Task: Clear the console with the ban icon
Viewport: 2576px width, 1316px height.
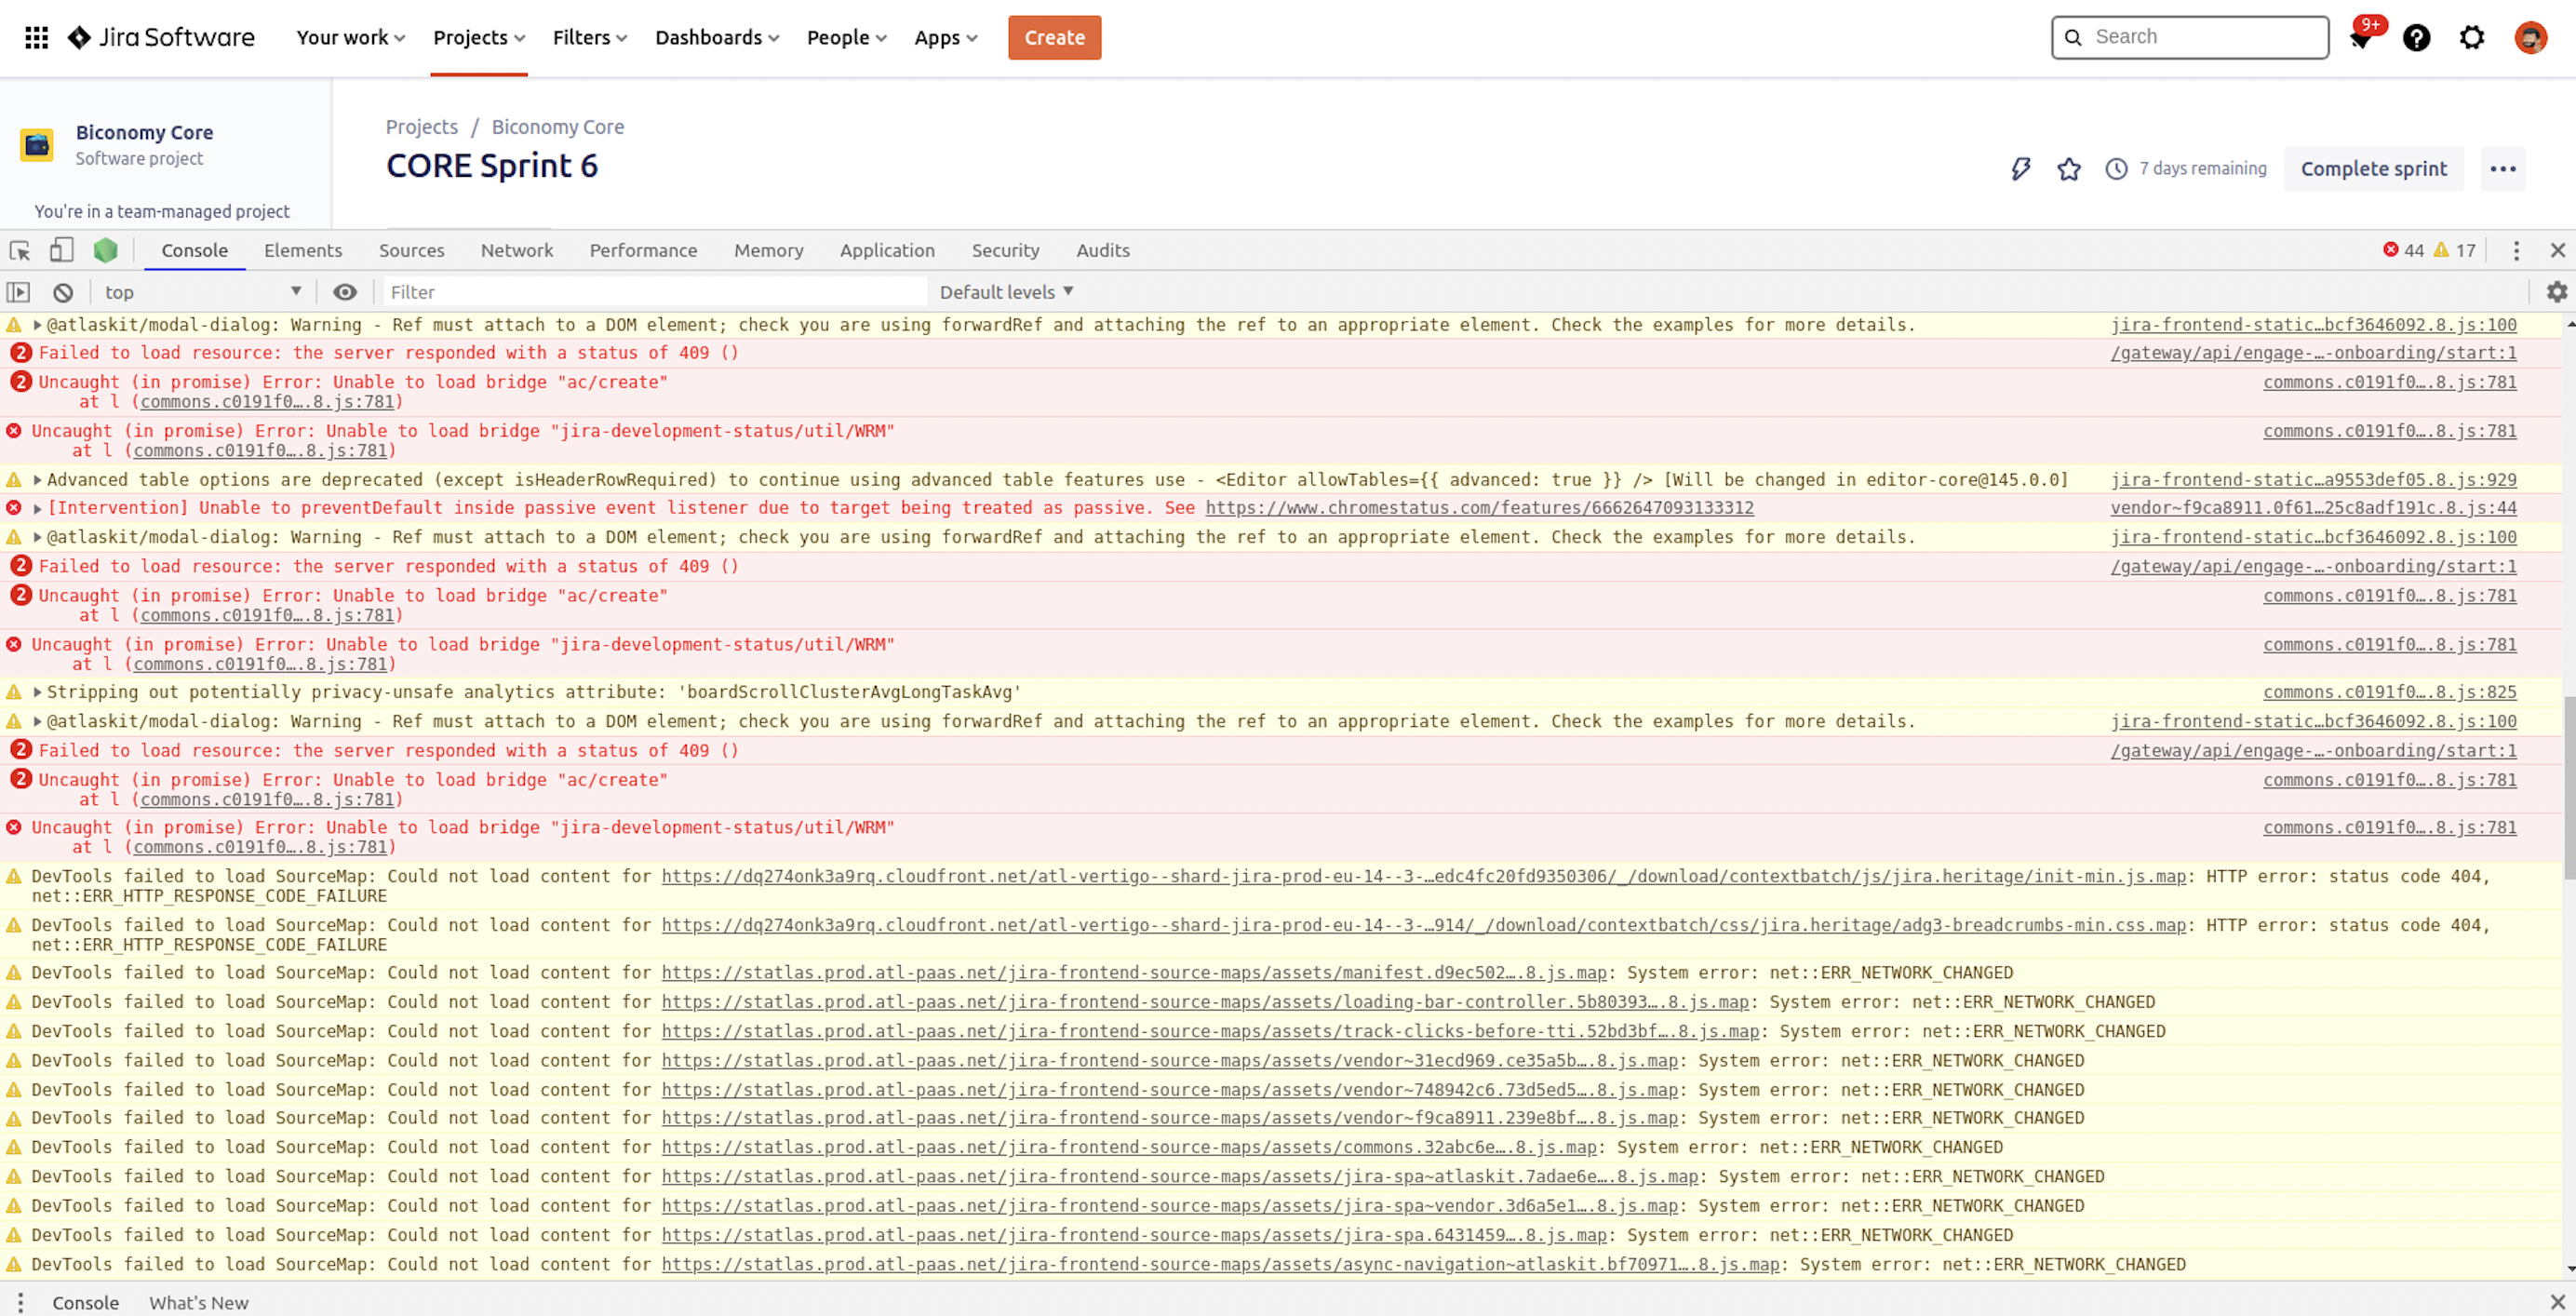Action: tap(63, 292)
